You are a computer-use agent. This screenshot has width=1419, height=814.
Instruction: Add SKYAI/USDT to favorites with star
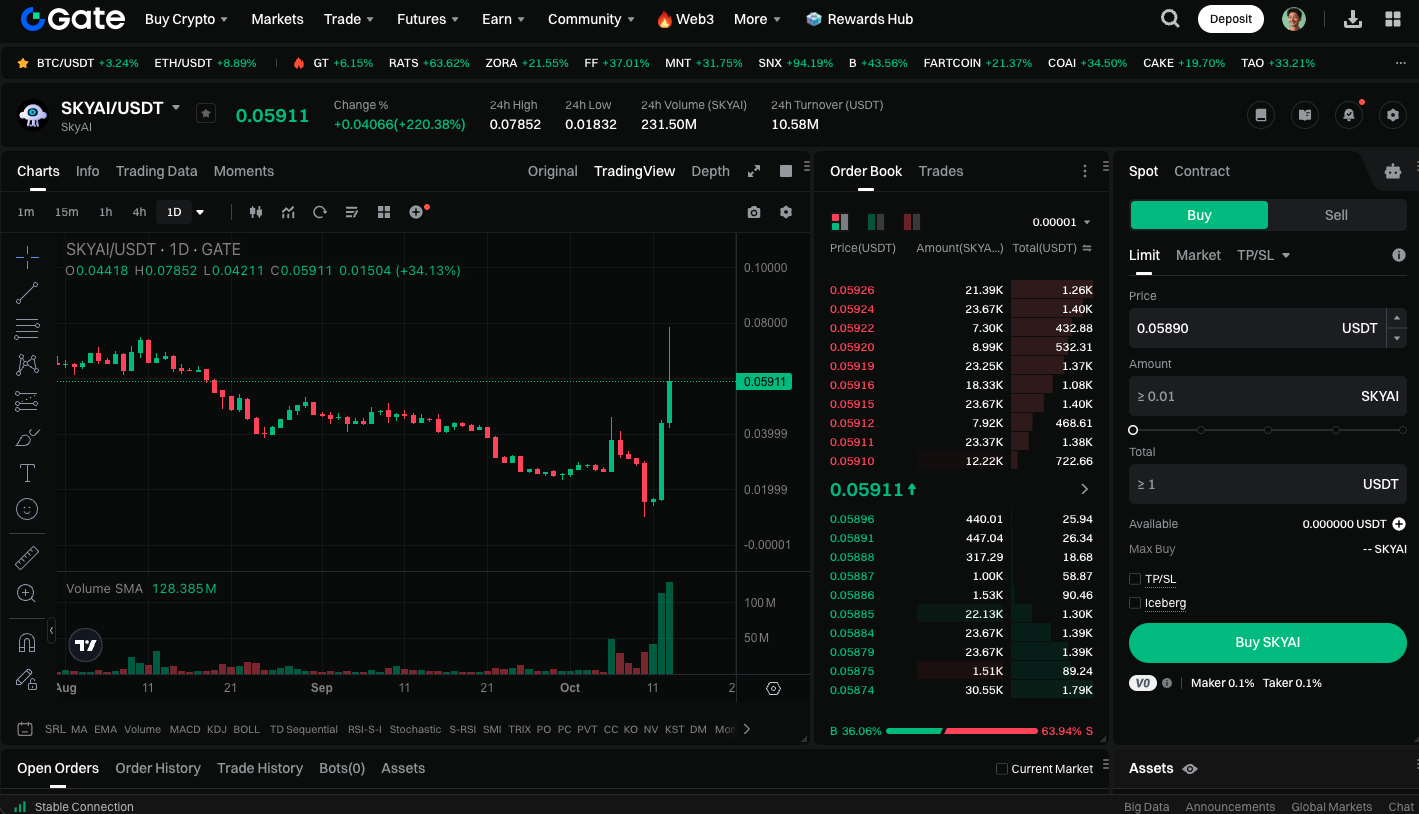205,113
